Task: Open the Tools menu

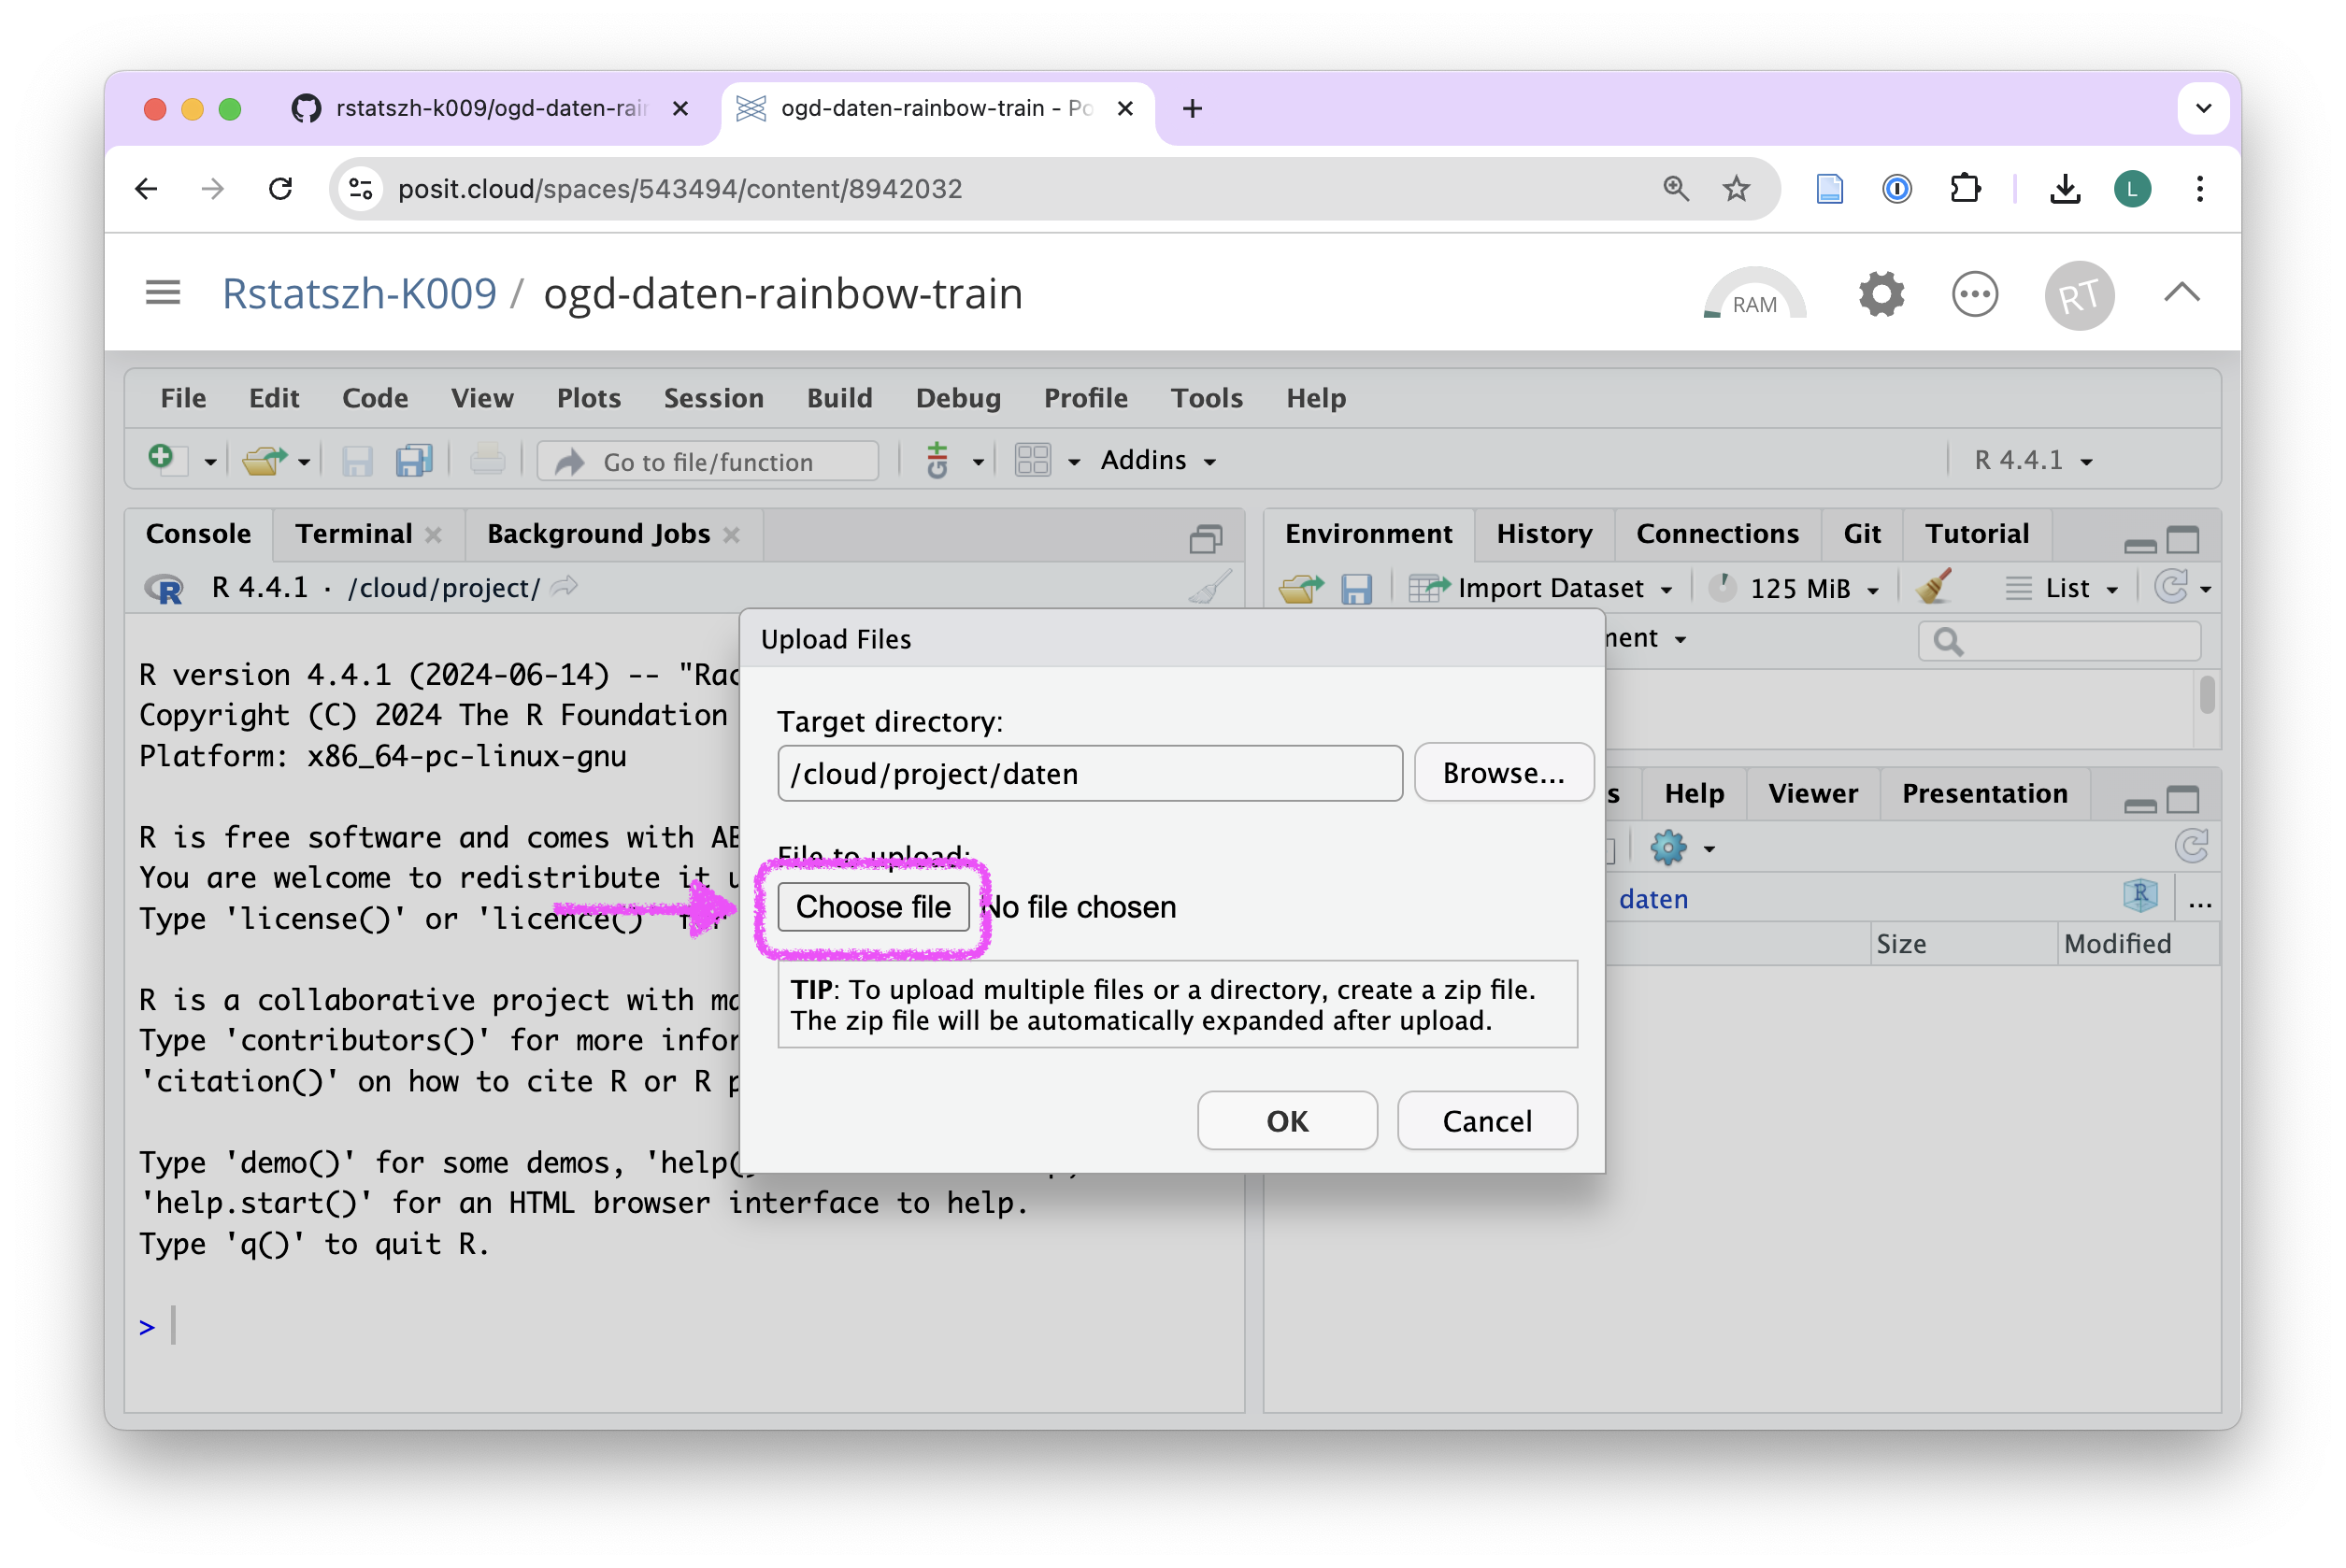Action: pyautogui.click(x=1207, y=398)
